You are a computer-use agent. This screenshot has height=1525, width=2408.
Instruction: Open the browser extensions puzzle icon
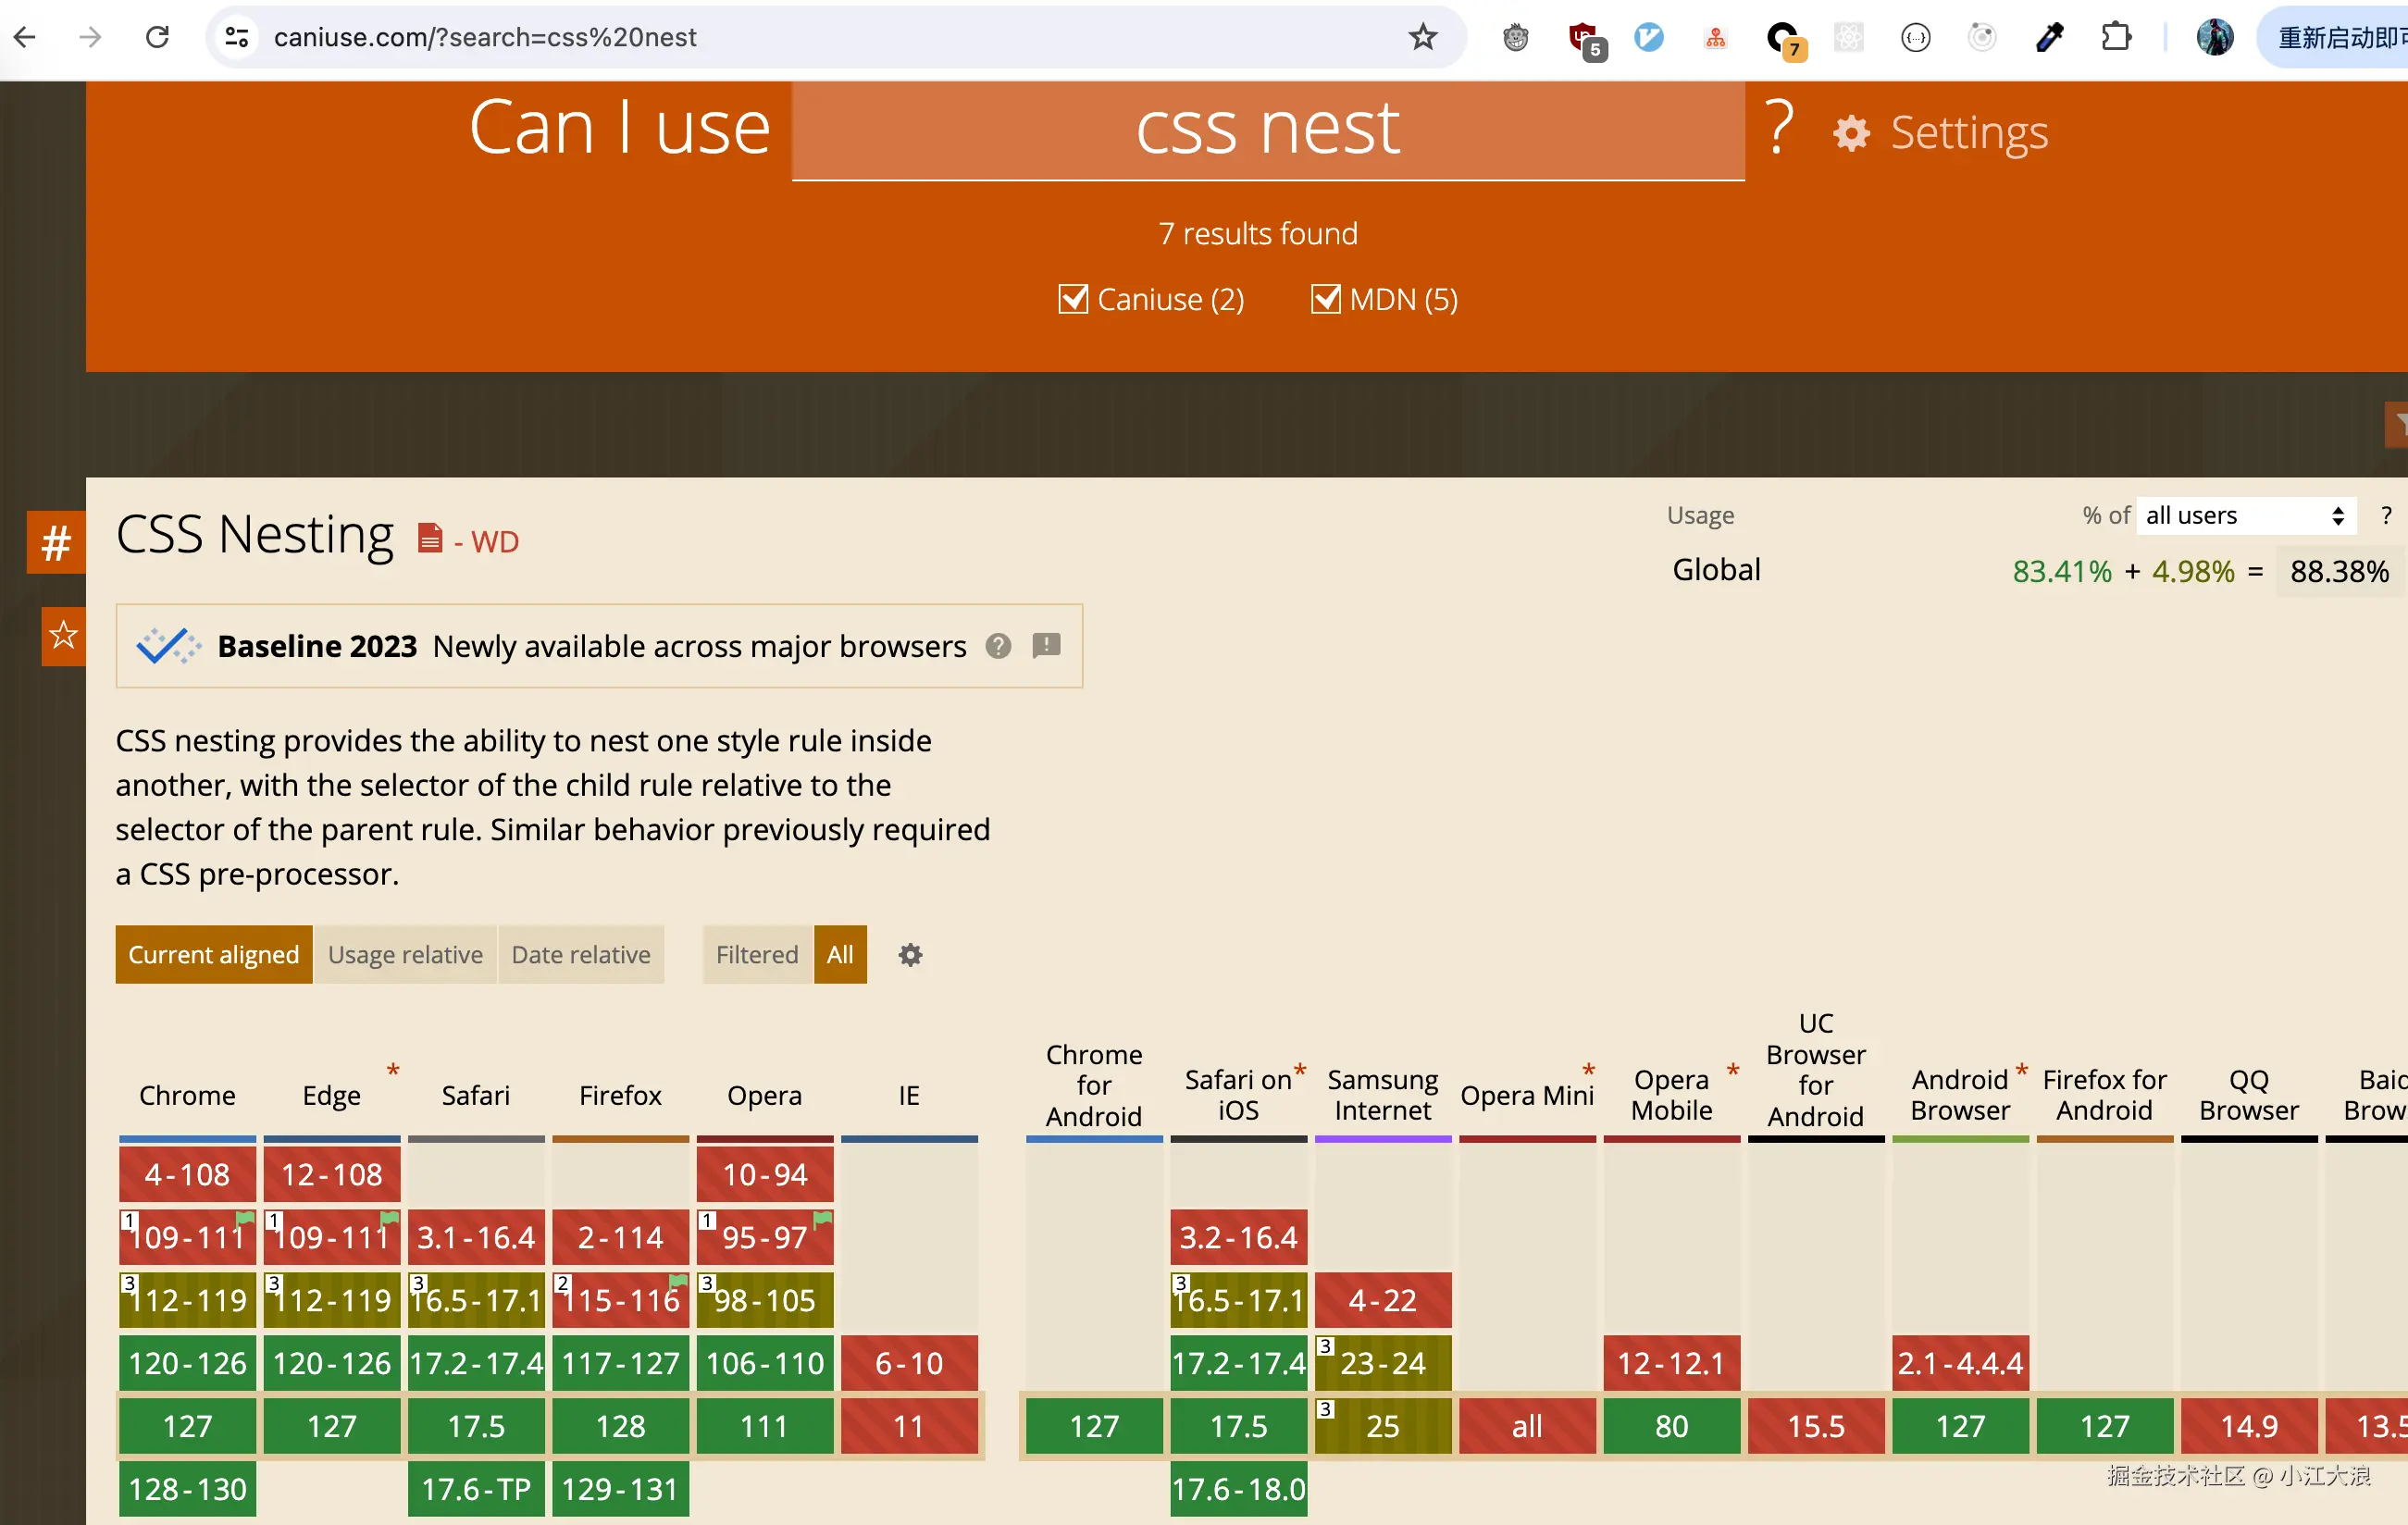(x=2116, y=37)
